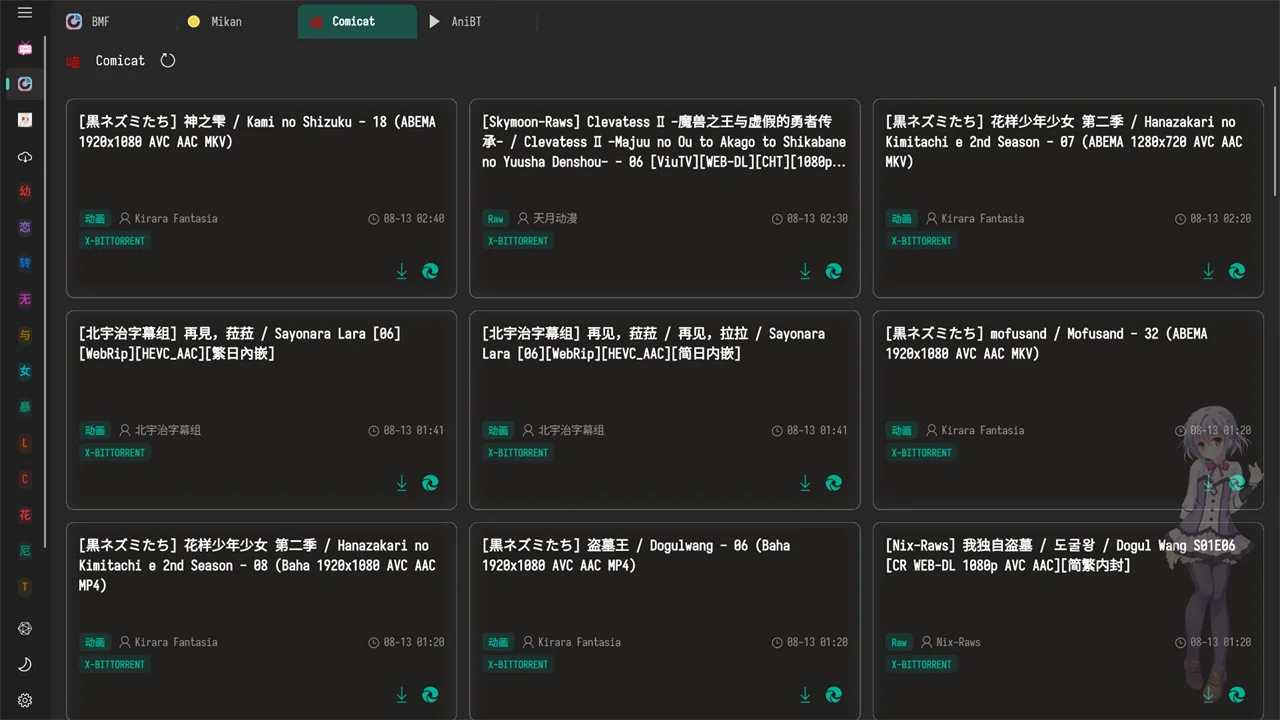Download the 再見，菈菈 繁日內嵌 torrent

point(402,483)
